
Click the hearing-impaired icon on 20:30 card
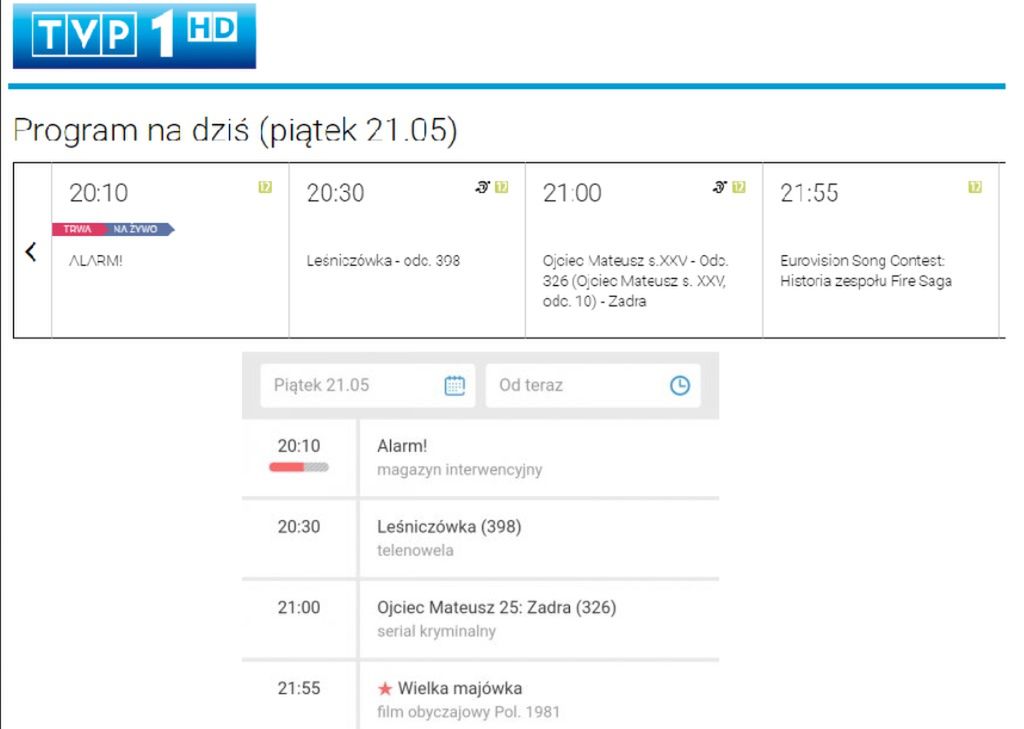(x=483, y=187)
